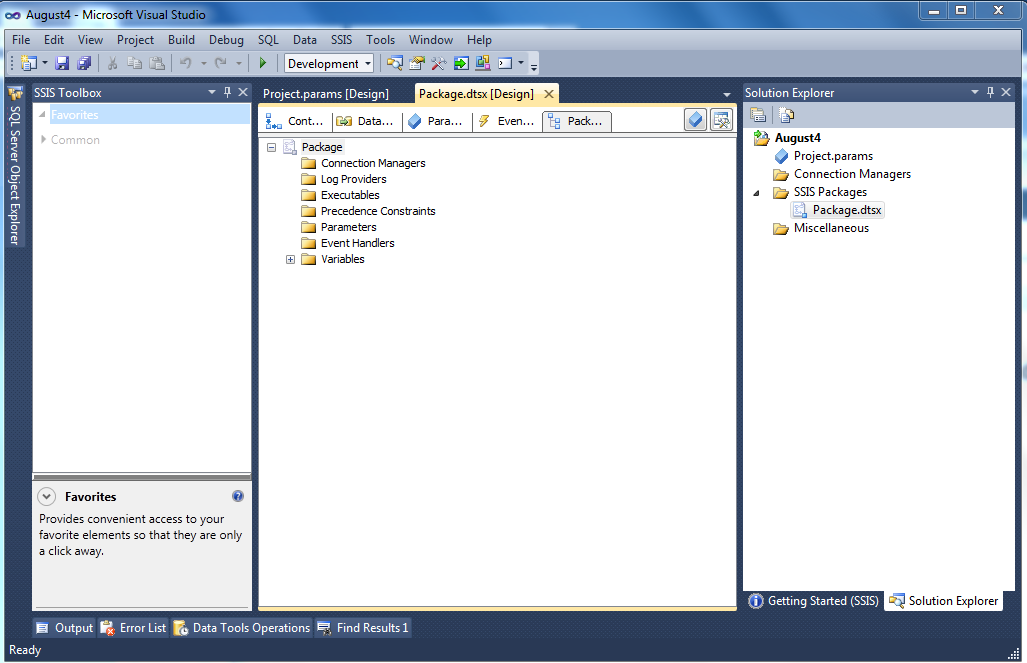Open the toolbar options overflow arrow
Viewport: 1027px width, 663px height.
point(534,65)
